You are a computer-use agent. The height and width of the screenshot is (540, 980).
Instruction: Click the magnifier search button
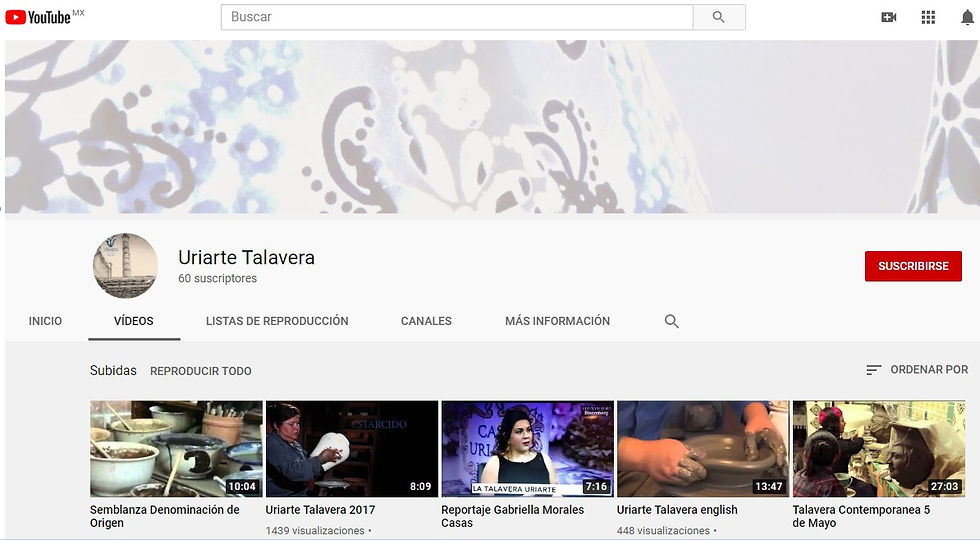pyautogui.click(x=719, y=17)
